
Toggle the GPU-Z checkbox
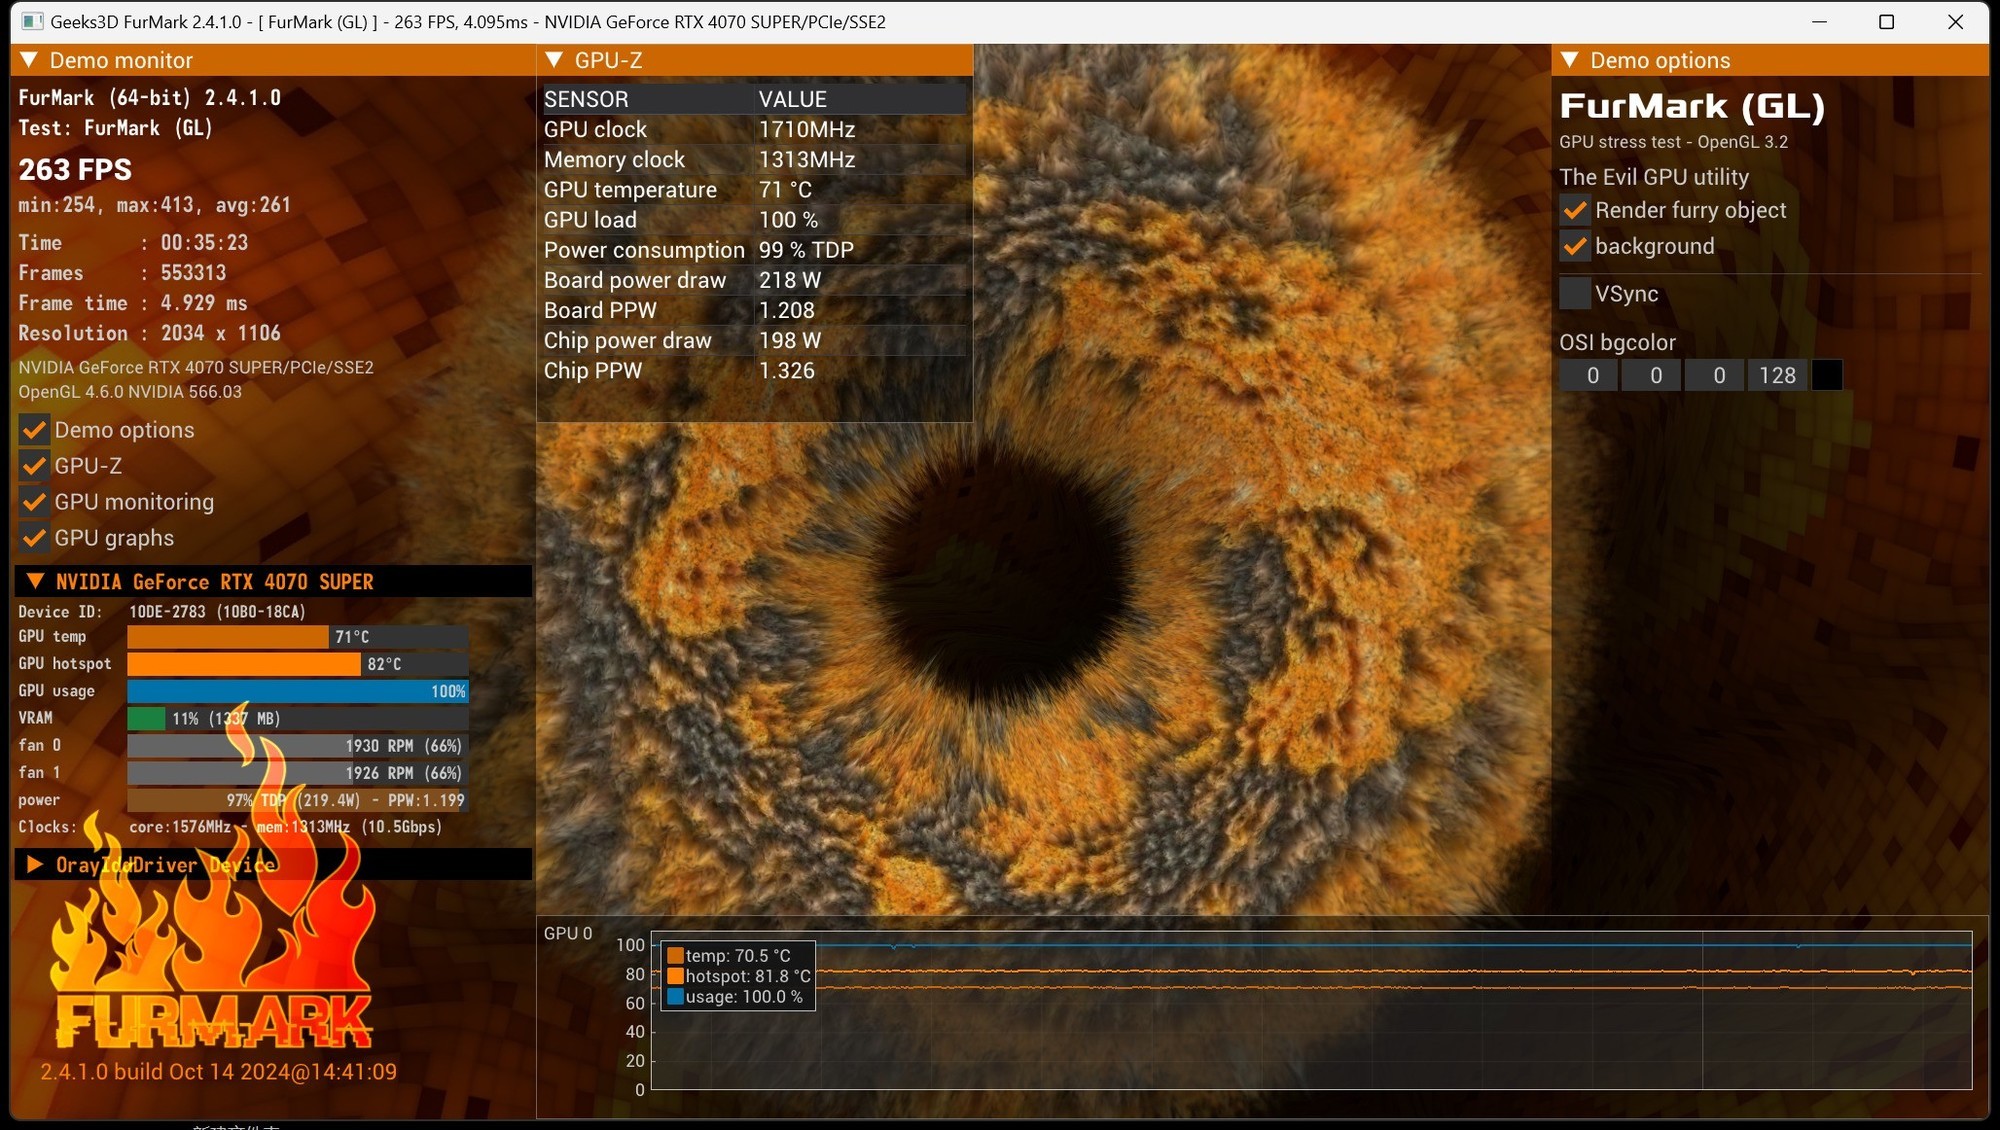coord(34,466)
